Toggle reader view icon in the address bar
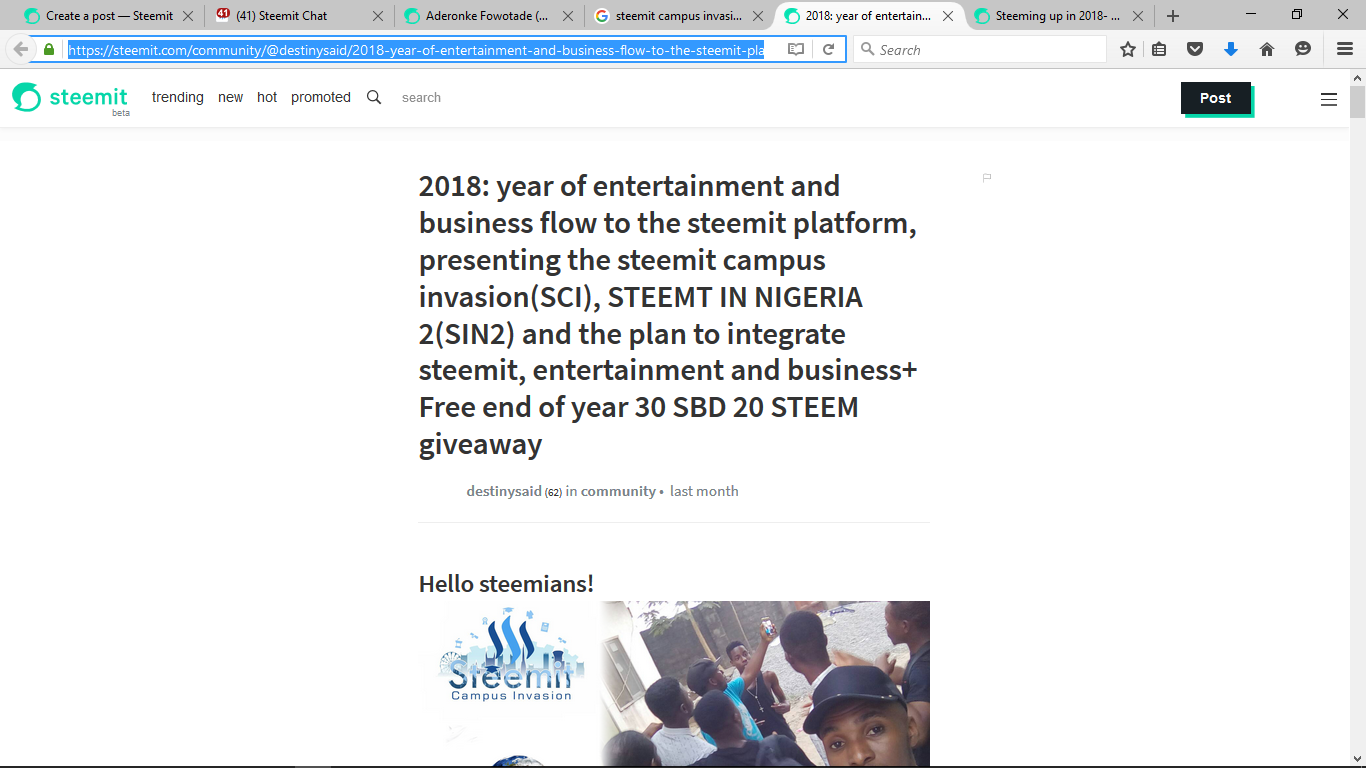Screen dimensions: 1366x768 point(796,49)
